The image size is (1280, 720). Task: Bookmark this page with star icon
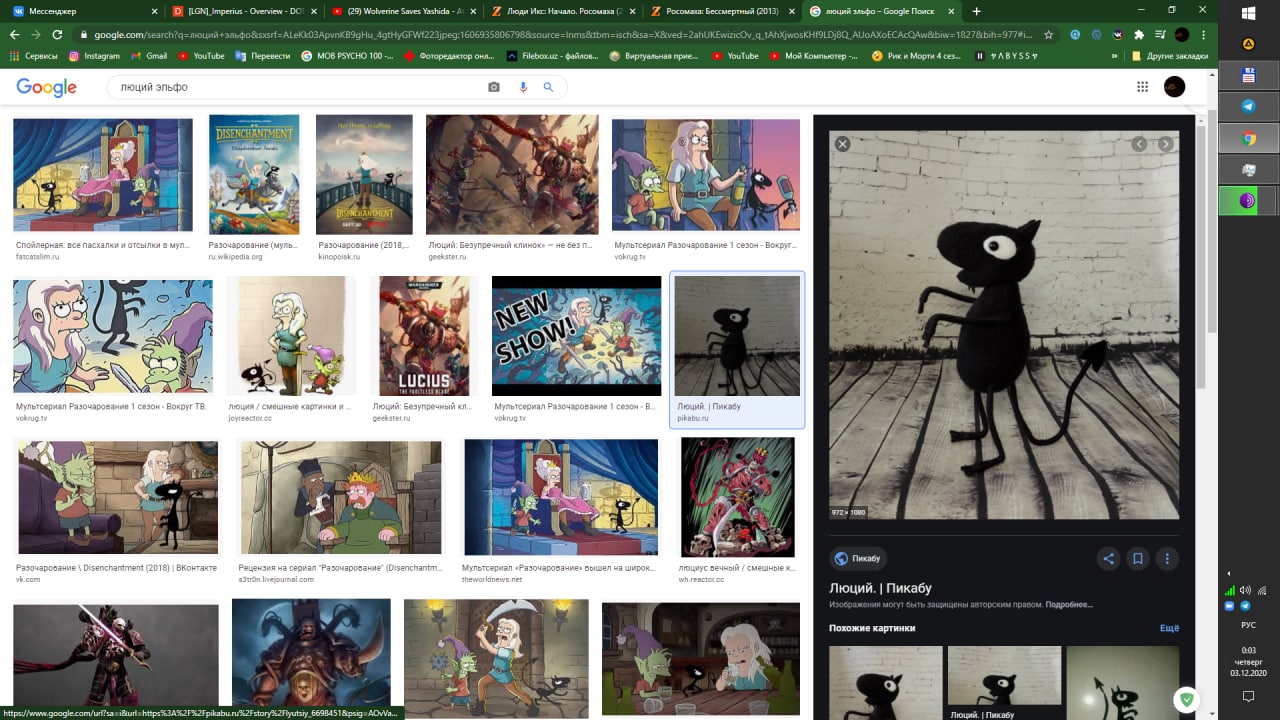click(x=1048, y=34)
